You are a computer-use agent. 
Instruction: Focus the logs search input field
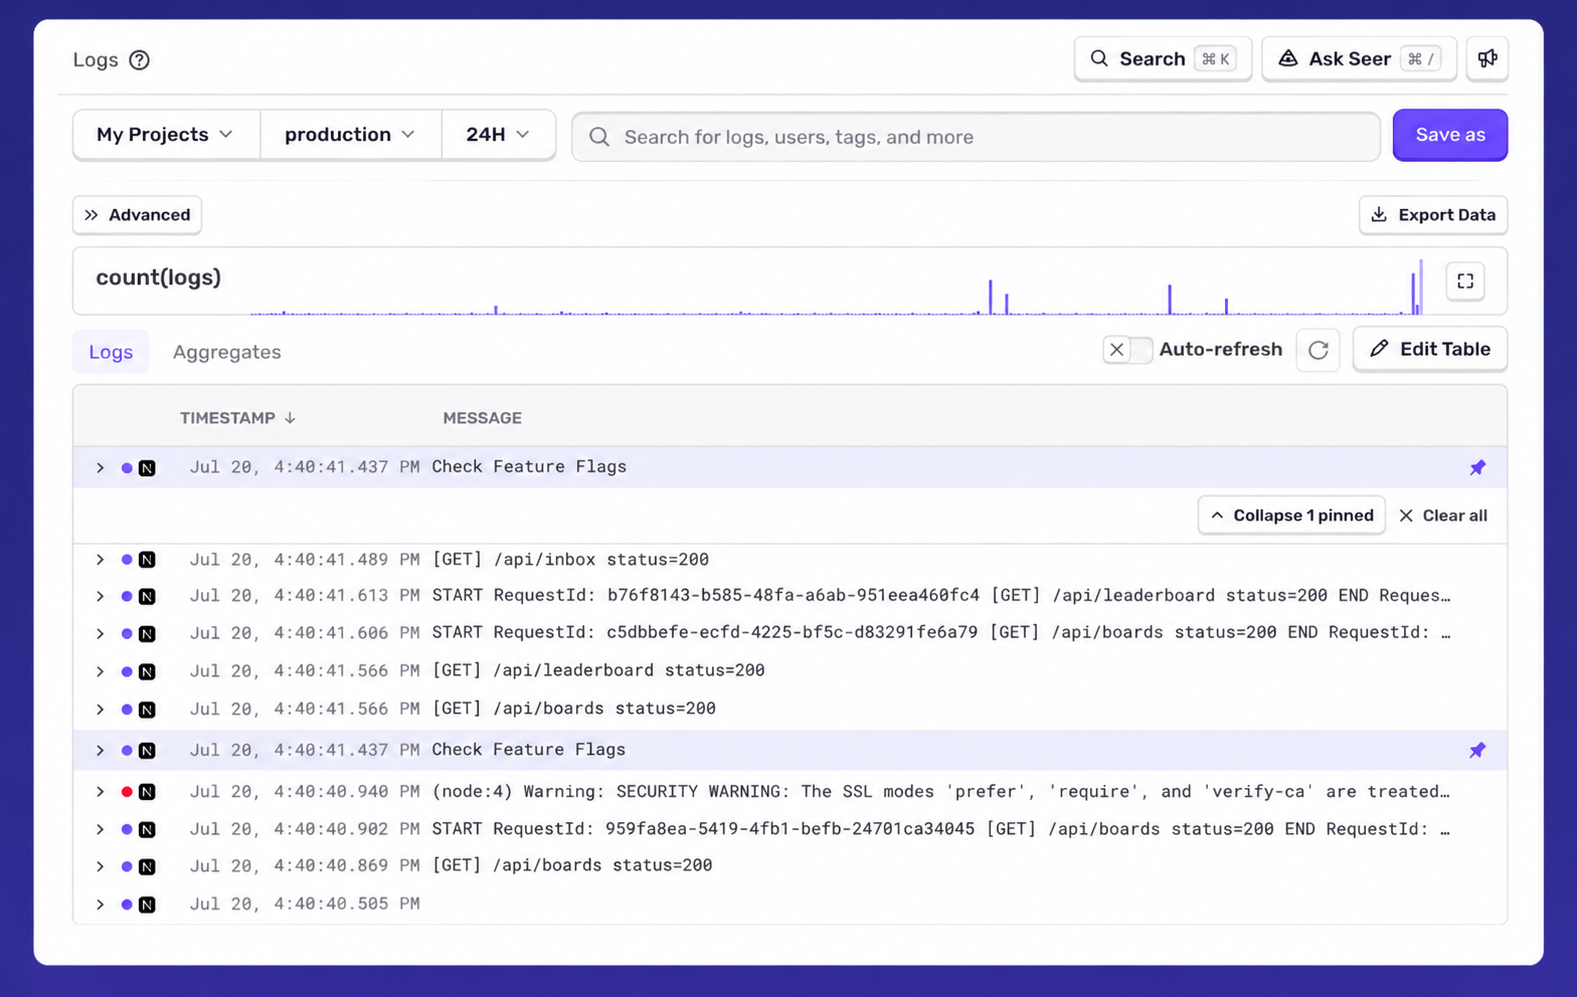pyautogui.click(x=976, y=137)
